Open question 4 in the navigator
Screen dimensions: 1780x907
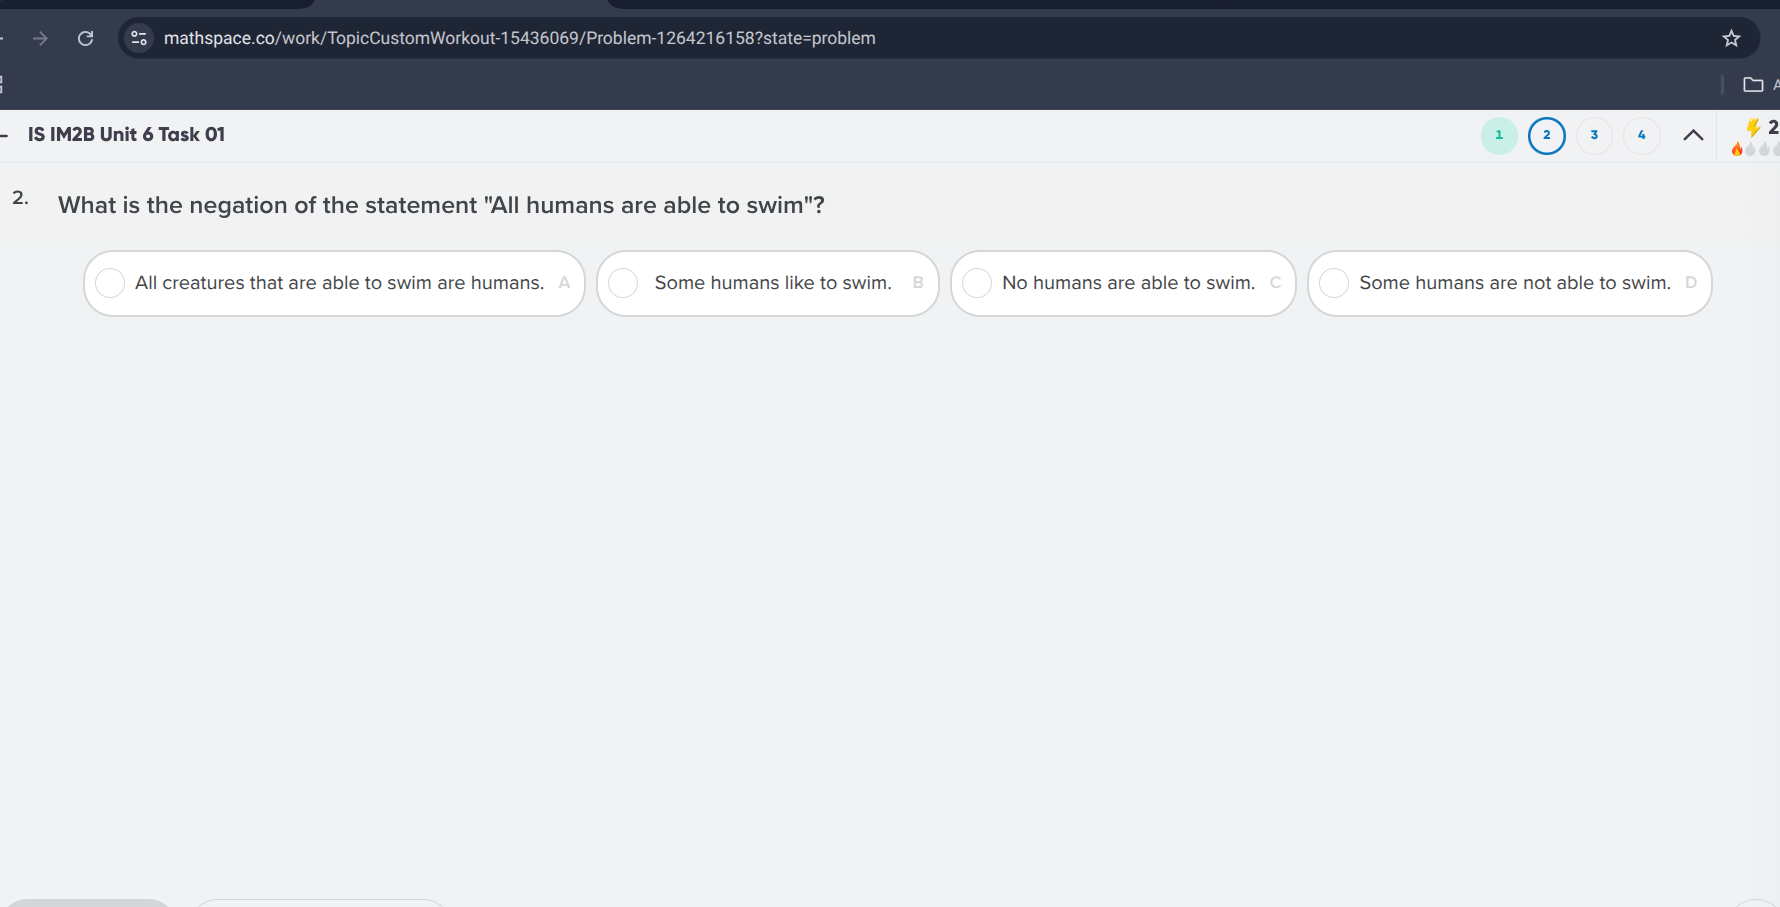(1641, 135)
